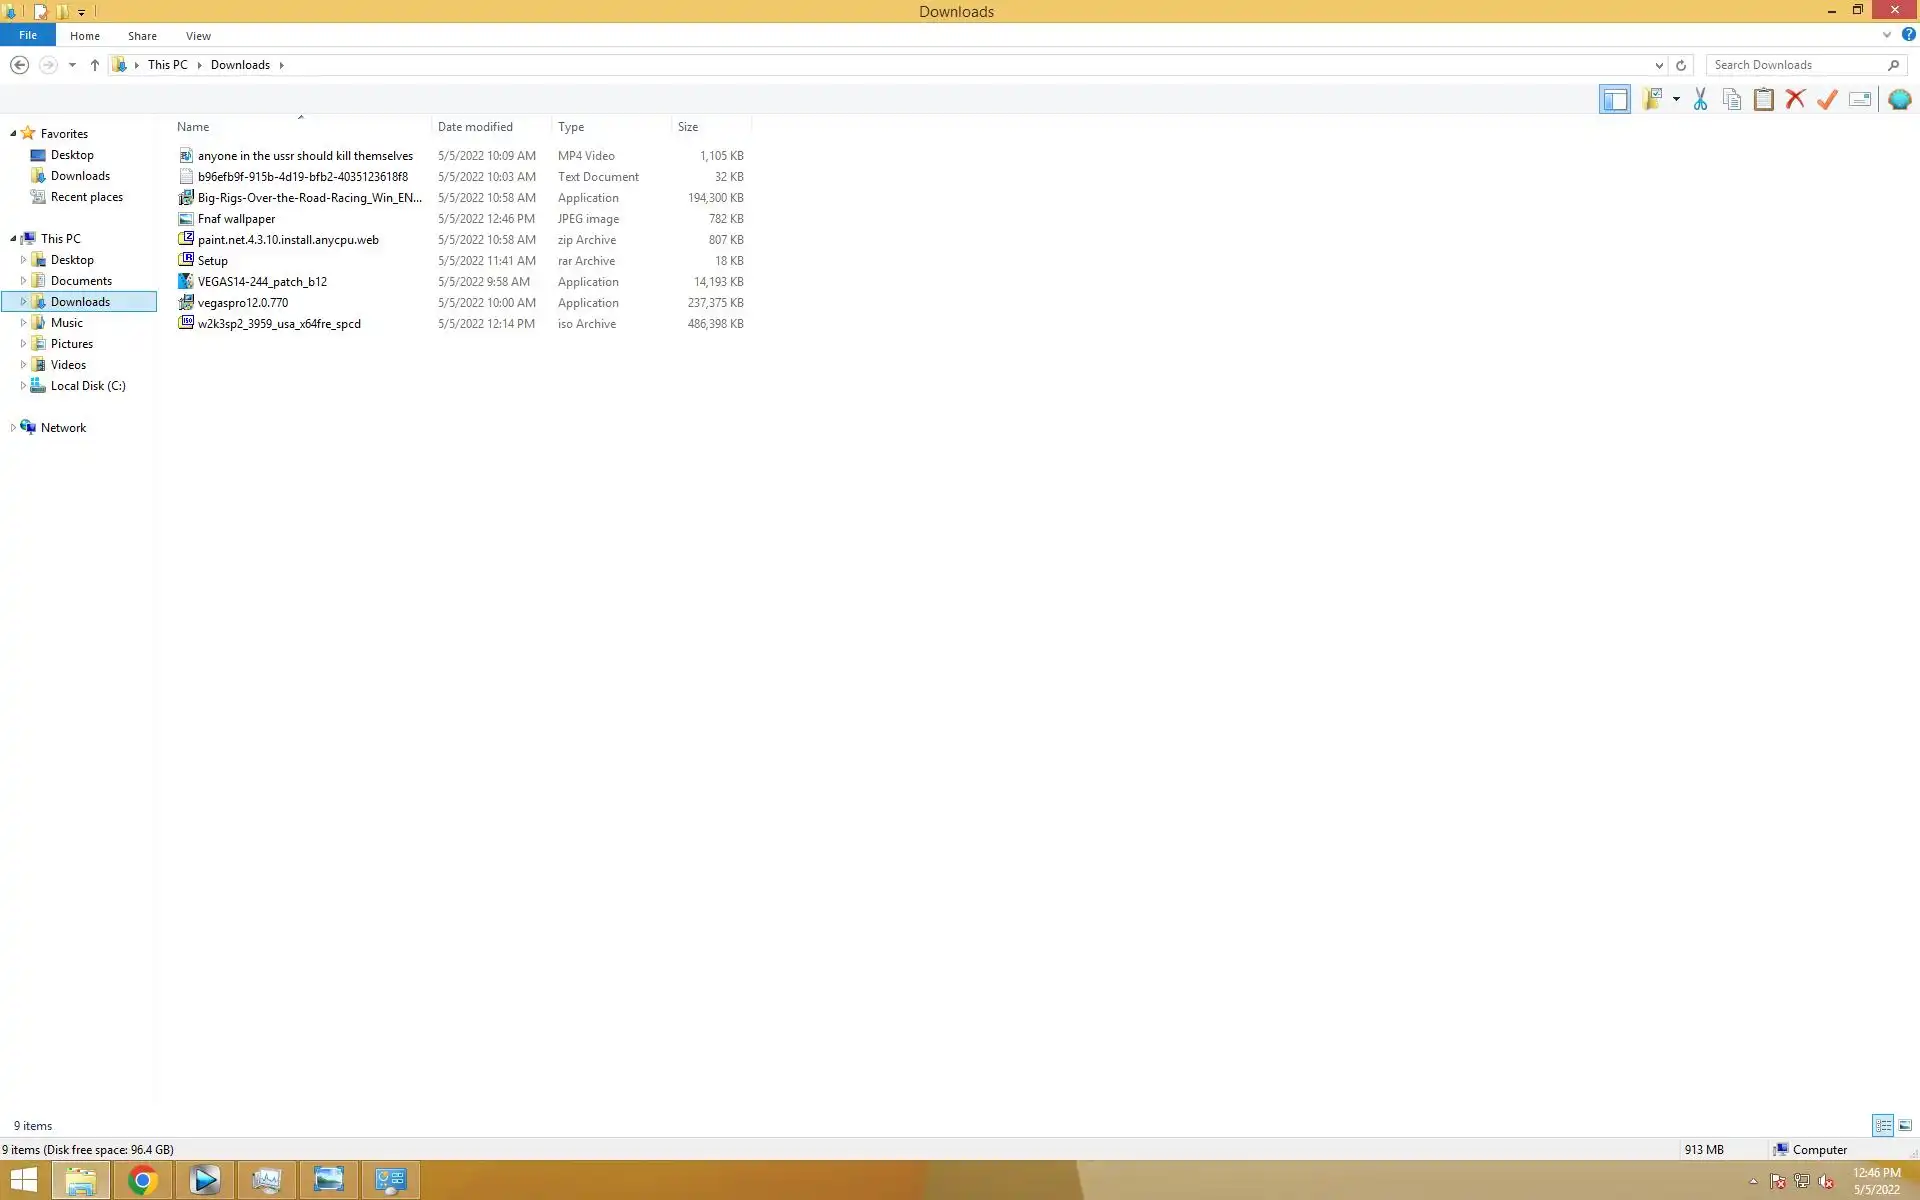Toggle the navigation pane layout button
1920x1200 pixels.
[x=1614, y=99]
